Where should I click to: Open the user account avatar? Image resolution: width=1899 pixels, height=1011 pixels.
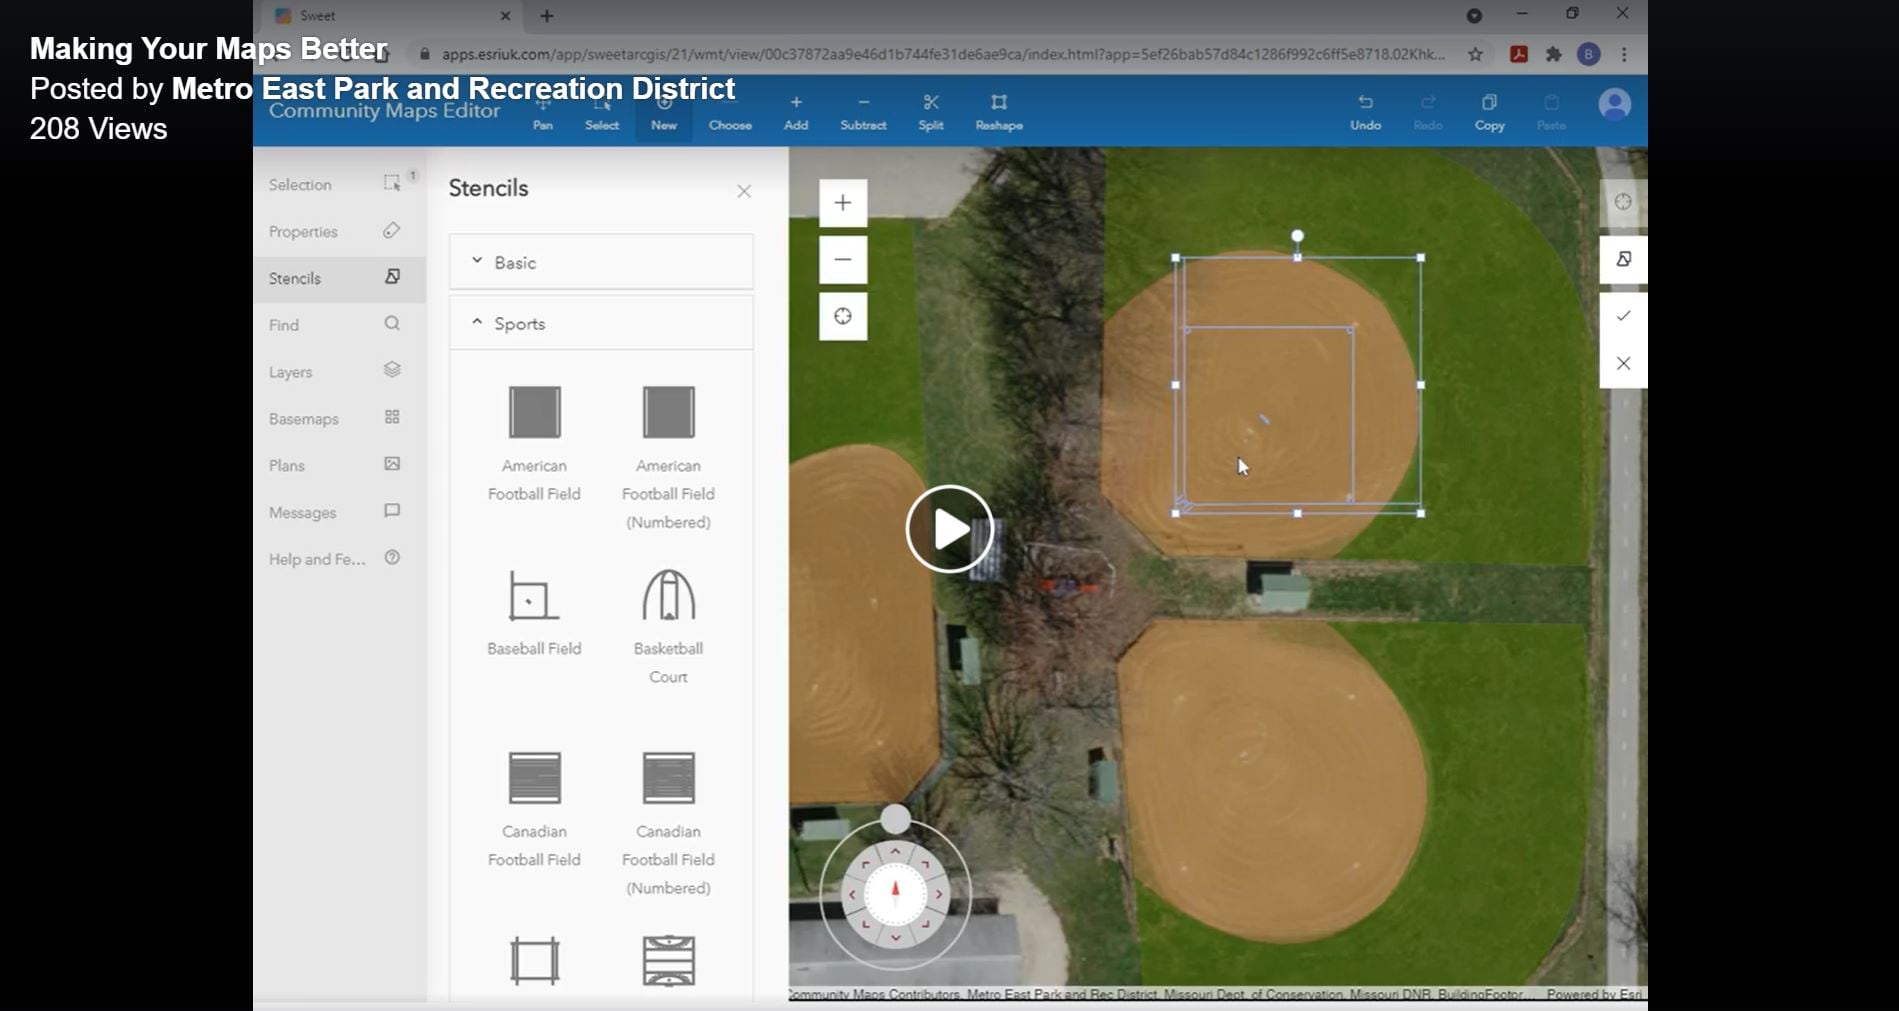coord(1614,105)
